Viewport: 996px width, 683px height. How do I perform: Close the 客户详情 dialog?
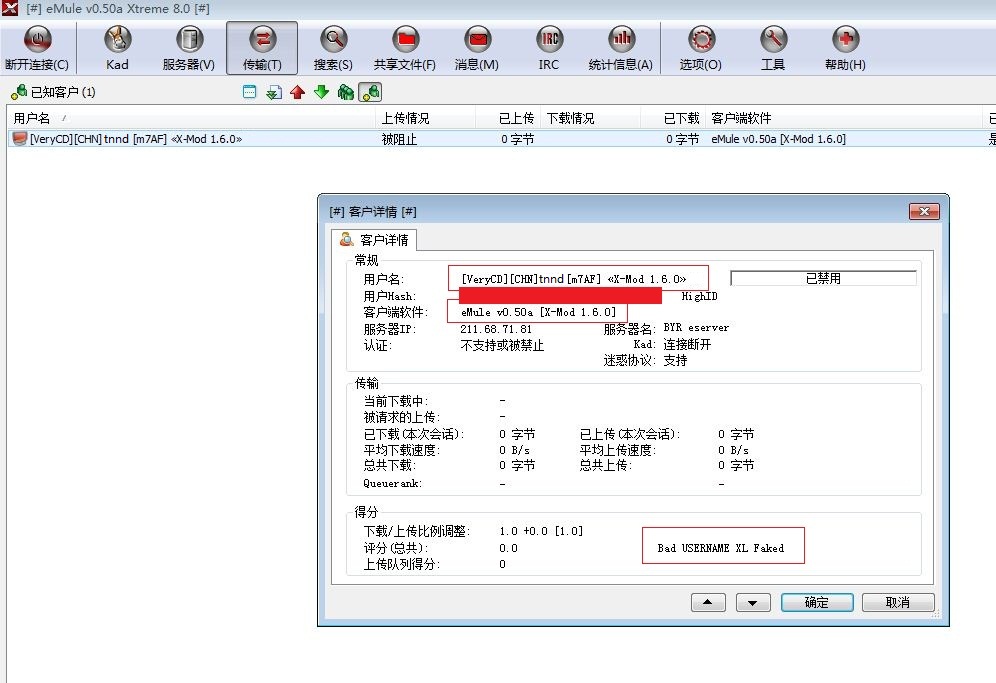pyautogui.click(x=924, y=212)
